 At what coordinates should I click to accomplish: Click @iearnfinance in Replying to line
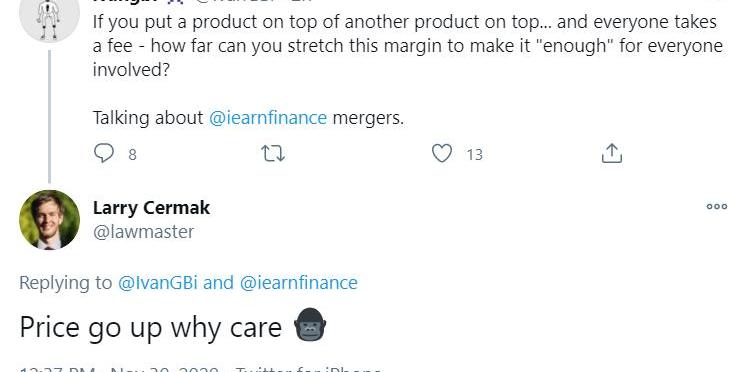299,282
